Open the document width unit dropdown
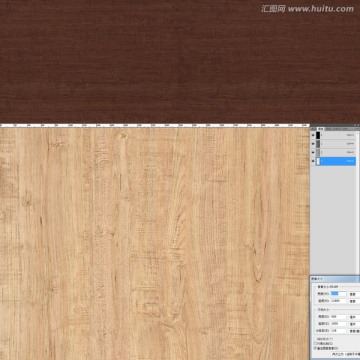This screenshot has height=360, width=360. point(354,317)
